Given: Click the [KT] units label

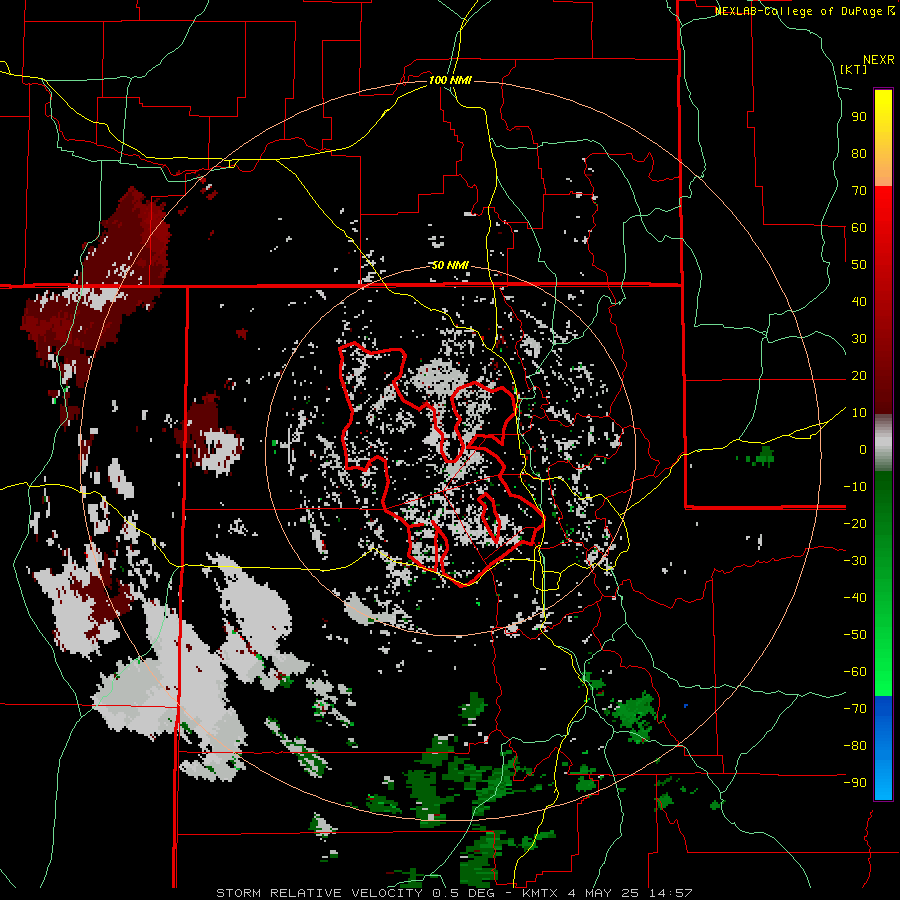Looking at the screenshot, I should (x=854, y=69).
